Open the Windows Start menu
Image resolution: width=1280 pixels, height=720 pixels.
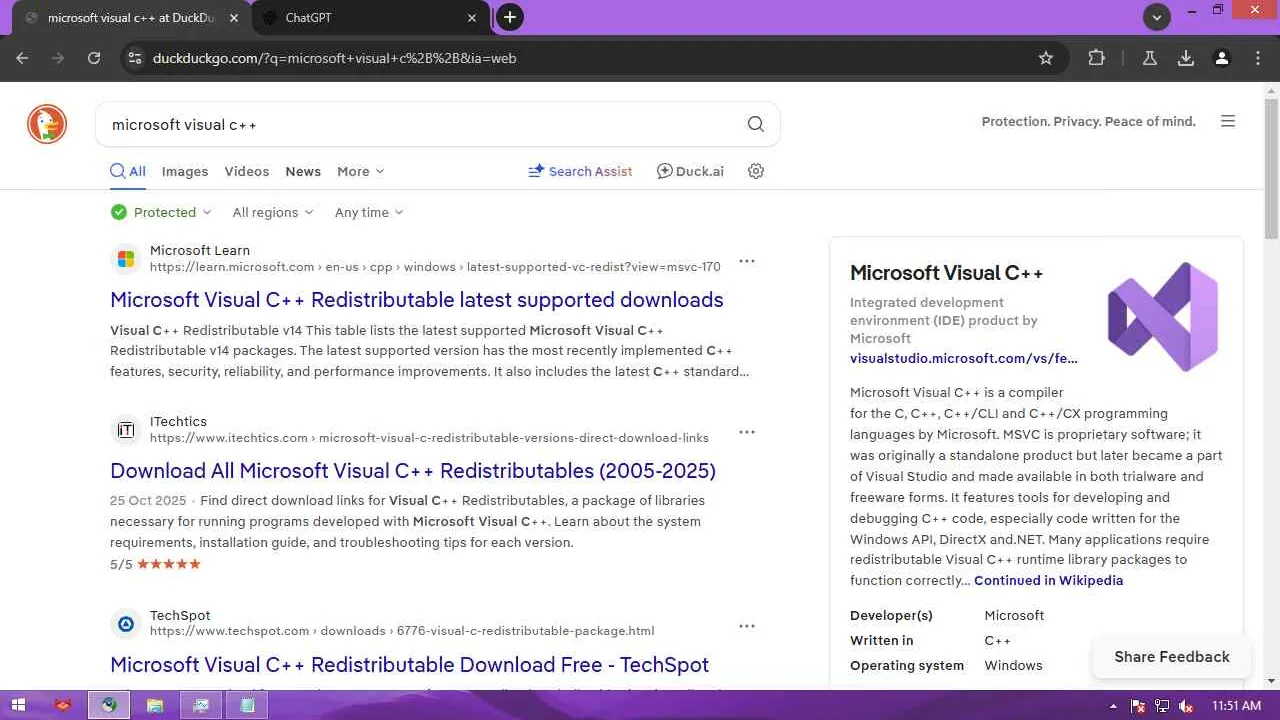coord(17,705)
